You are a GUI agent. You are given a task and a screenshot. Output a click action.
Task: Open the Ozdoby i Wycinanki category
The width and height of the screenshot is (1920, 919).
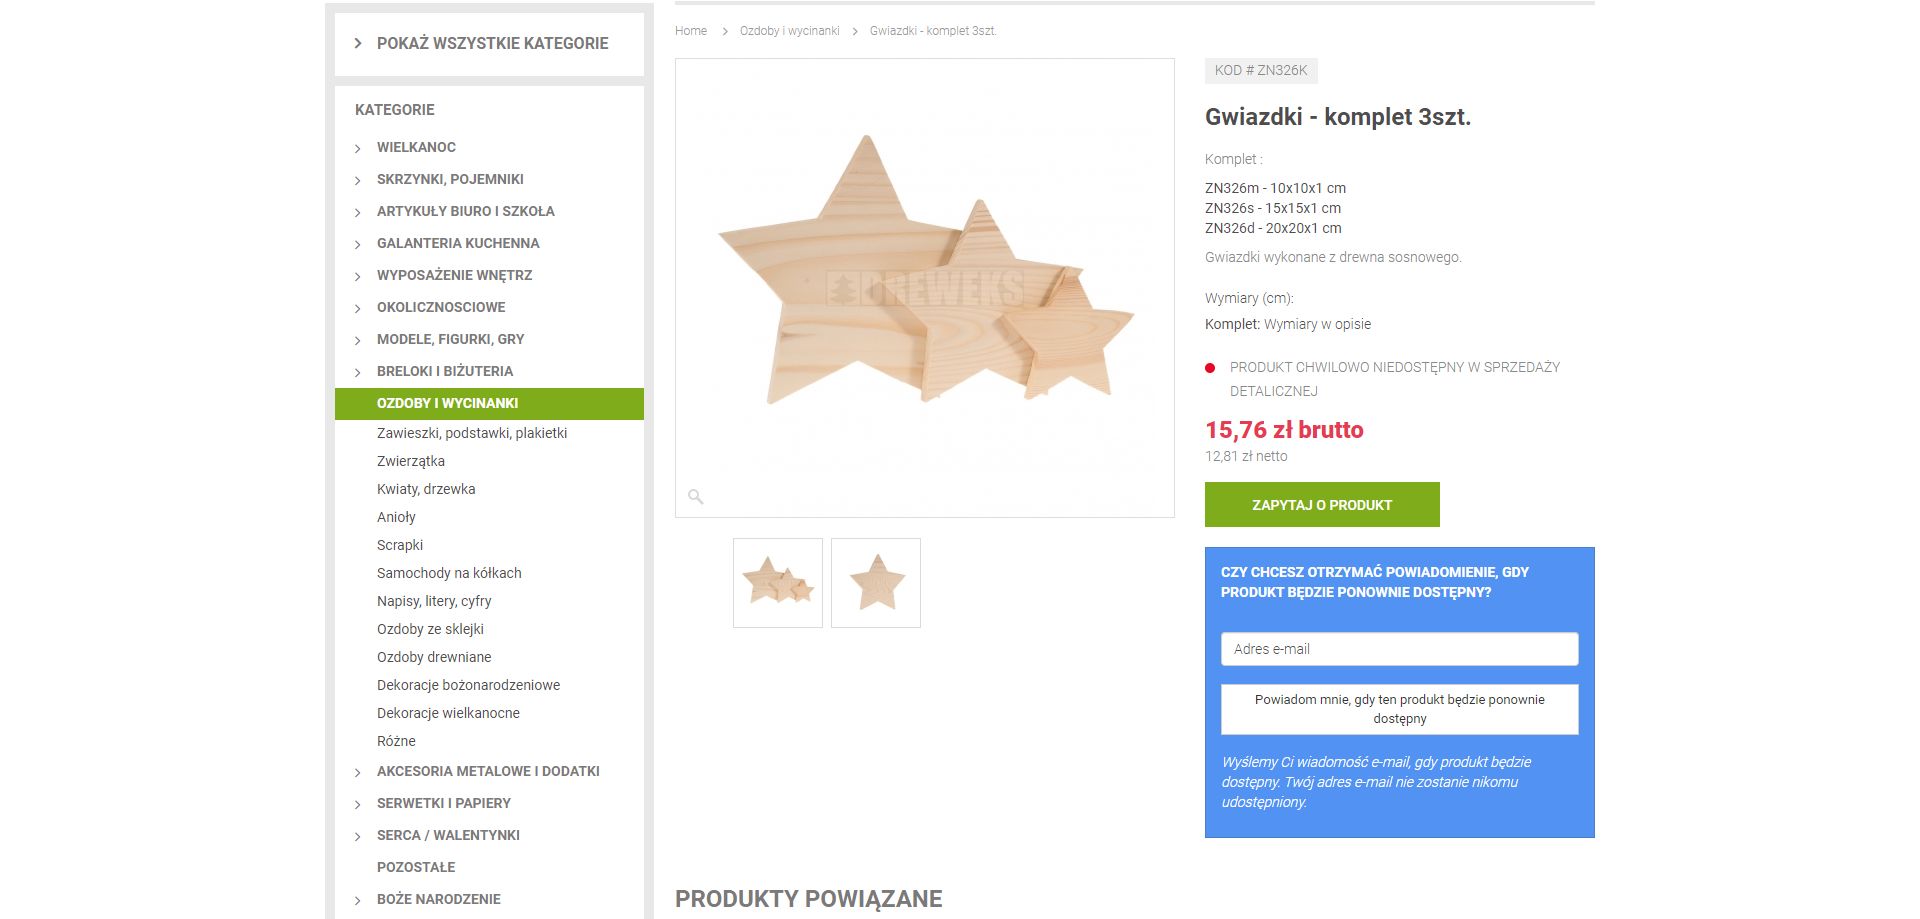tap(447, 403)
